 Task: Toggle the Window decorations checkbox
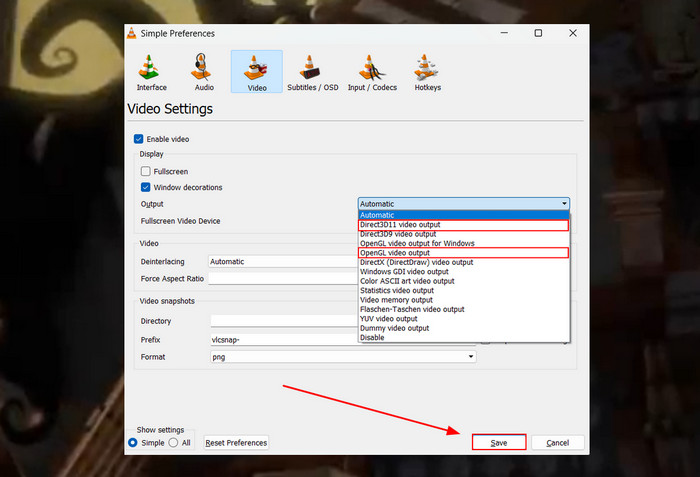point(146,187)
